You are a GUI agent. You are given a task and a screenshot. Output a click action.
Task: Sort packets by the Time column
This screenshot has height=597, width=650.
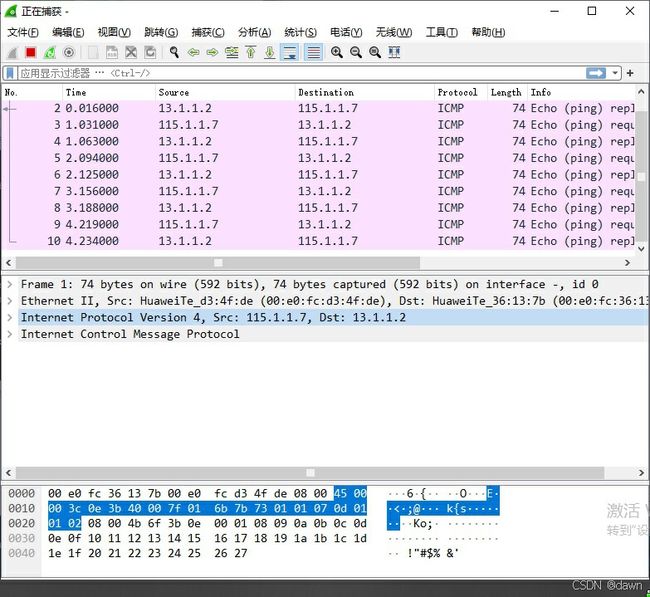coord(109,92)
